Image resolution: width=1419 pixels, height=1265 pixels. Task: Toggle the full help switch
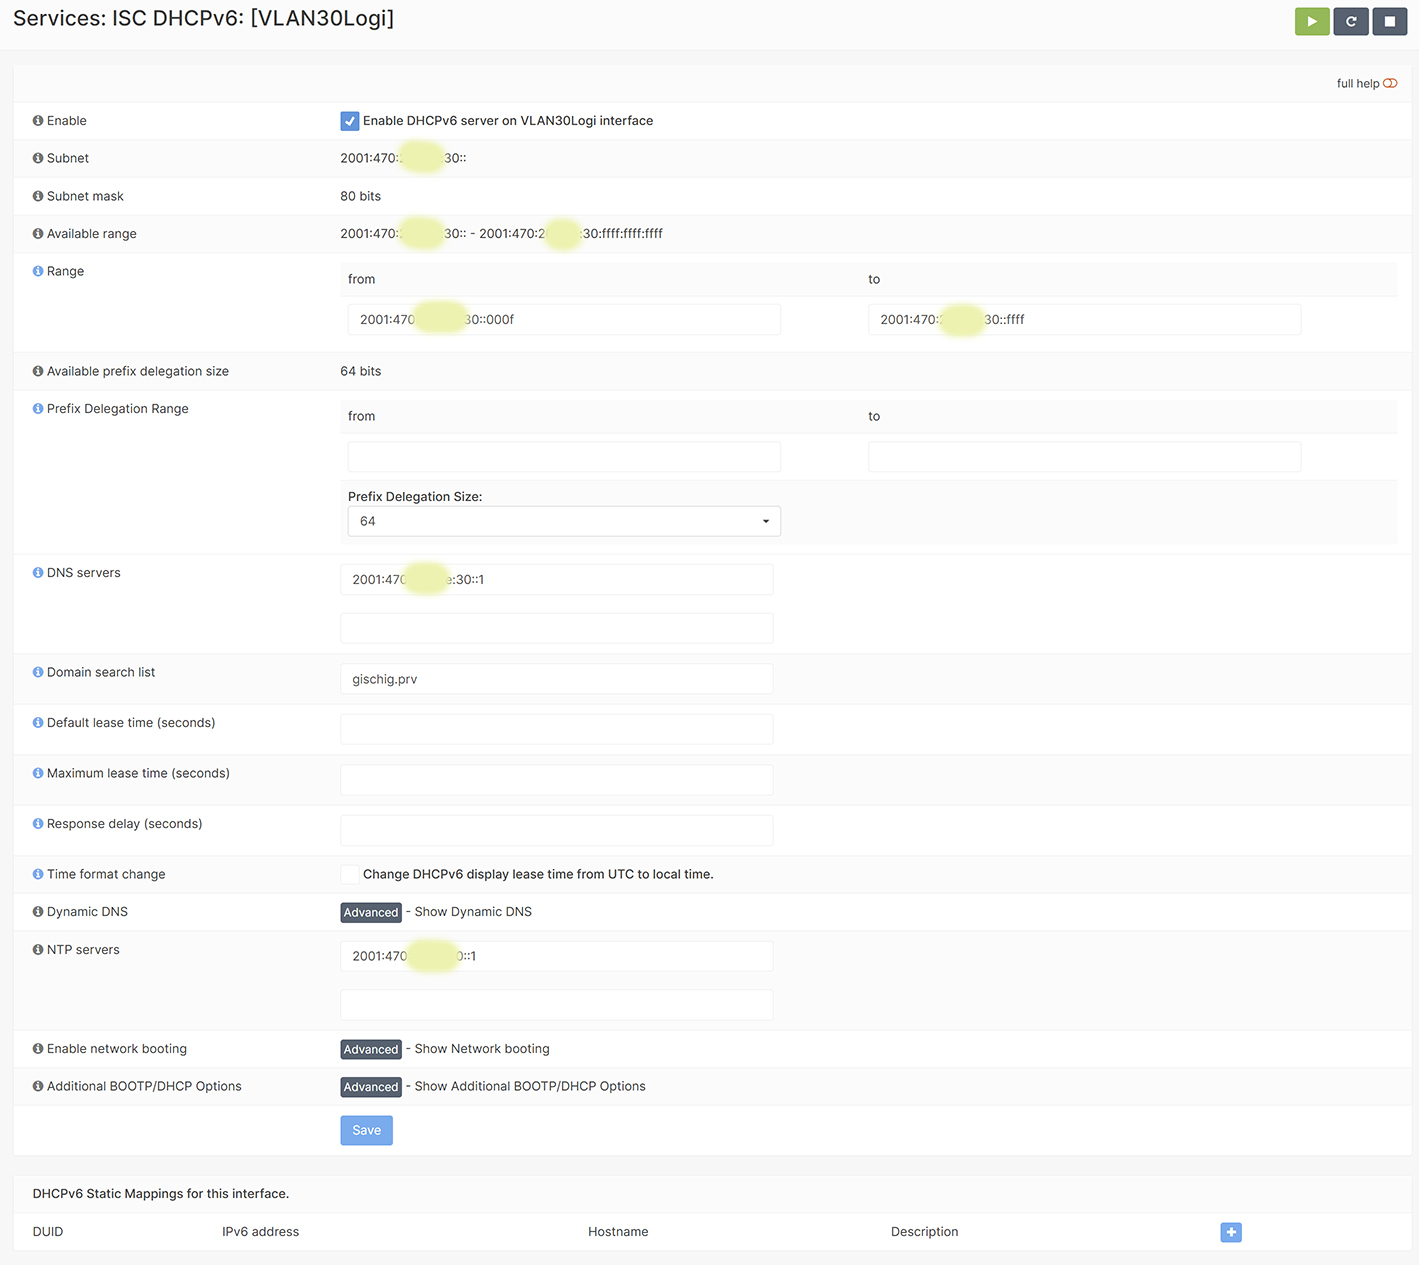click(1390, 83)
